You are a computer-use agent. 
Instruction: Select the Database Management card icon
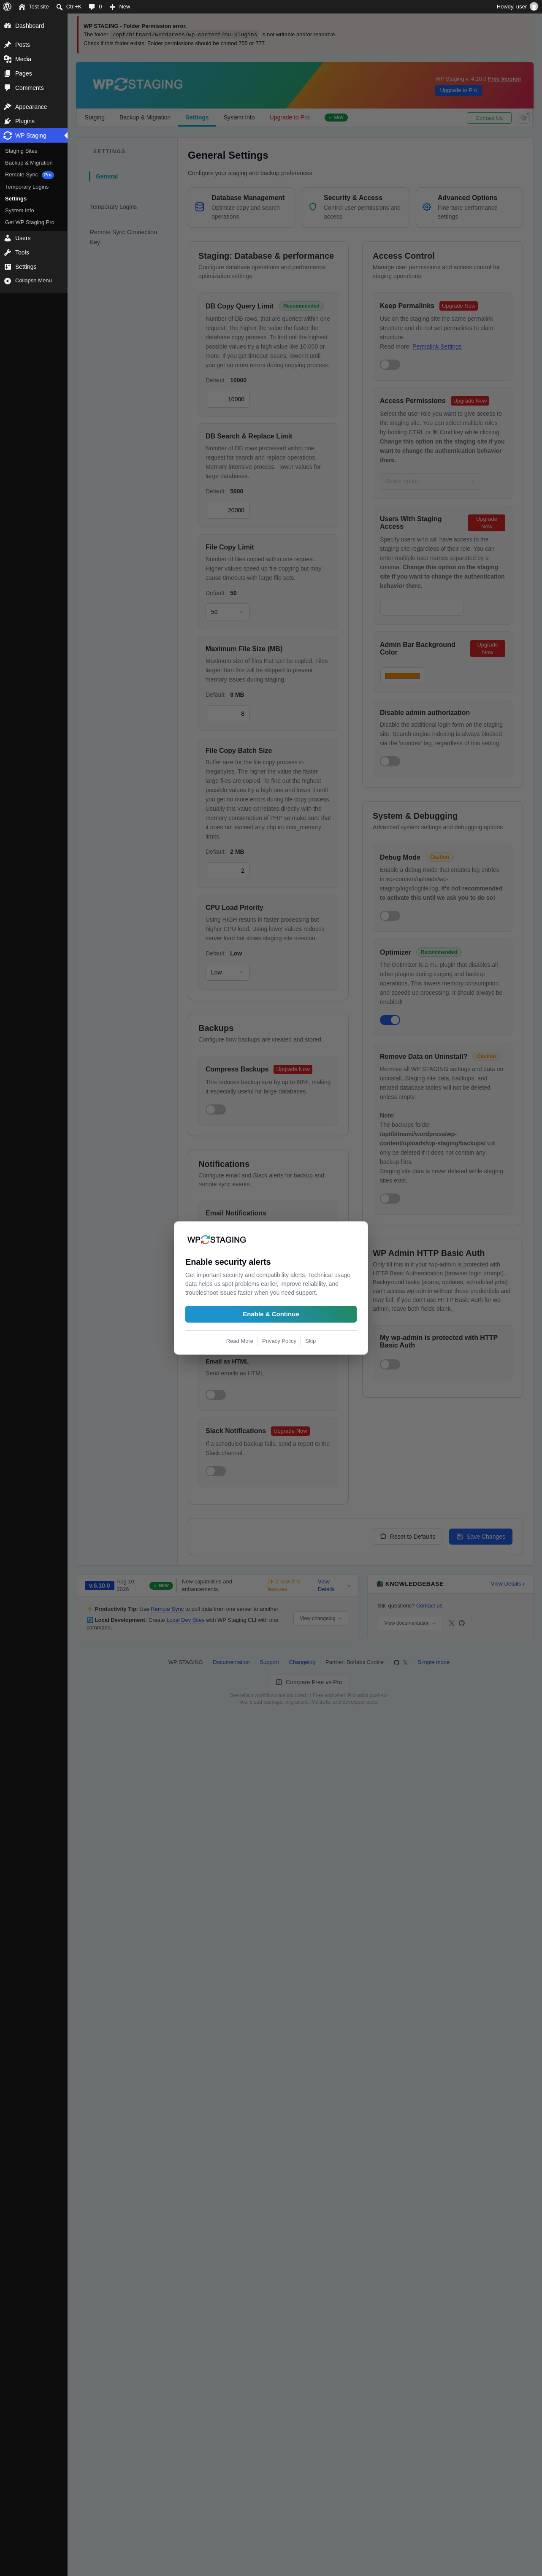click(199, 207)
